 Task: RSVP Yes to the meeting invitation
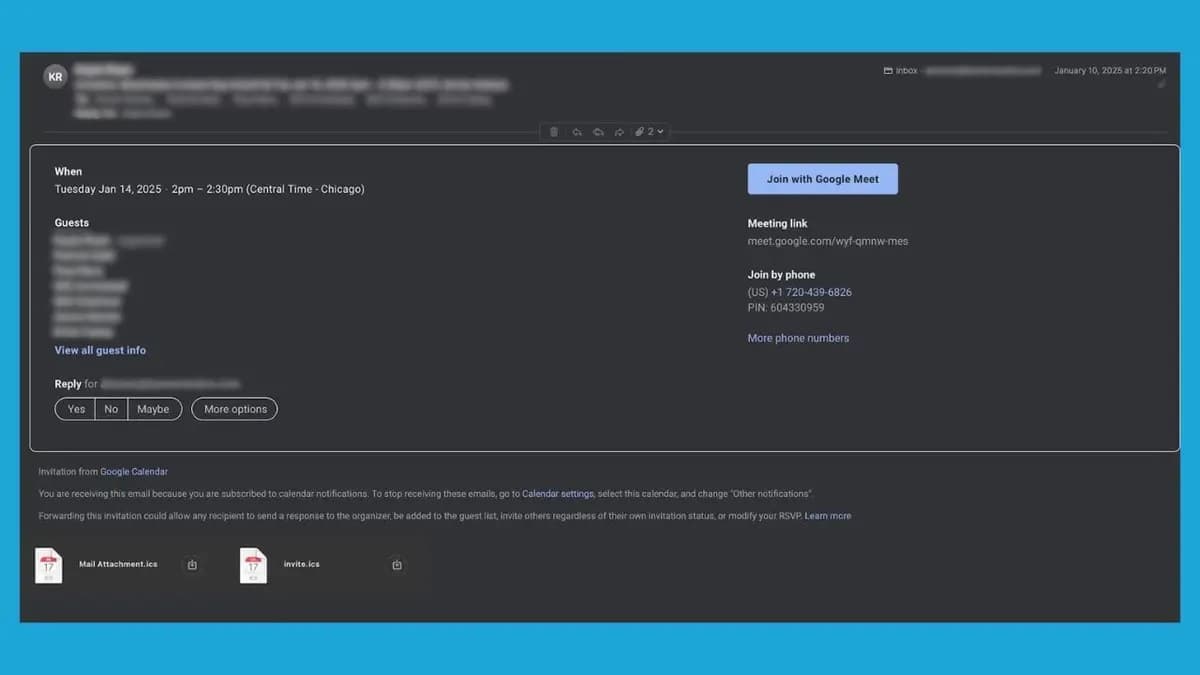click(75, 409)
